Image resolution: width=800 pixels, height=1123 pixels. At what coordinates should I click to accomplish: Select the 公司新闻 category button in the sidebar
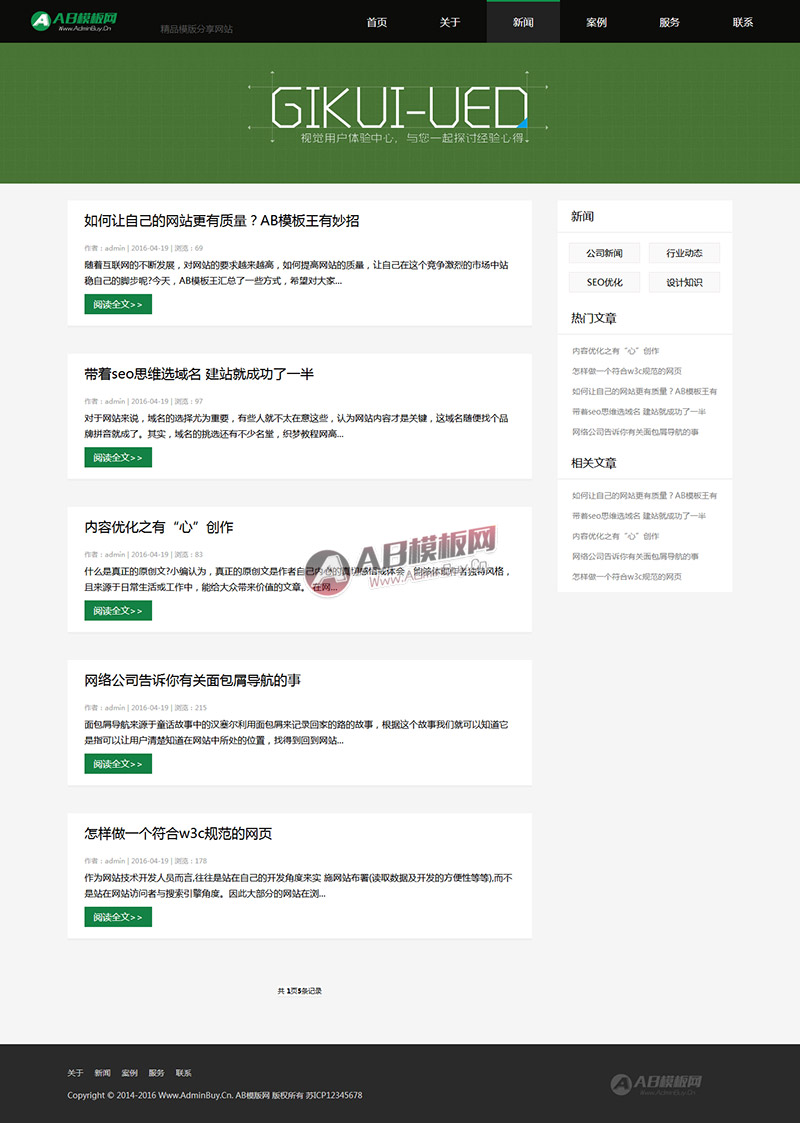click(604, 253)
